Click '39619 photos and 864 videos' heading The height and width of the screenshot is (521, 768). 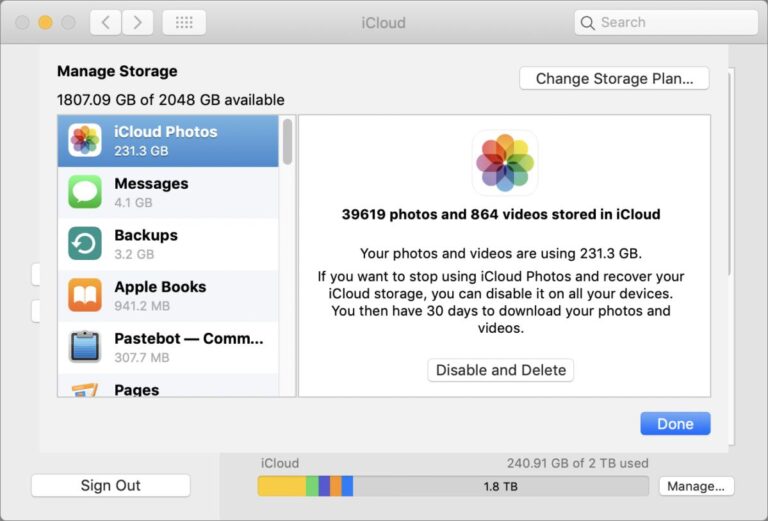[501, 214]
